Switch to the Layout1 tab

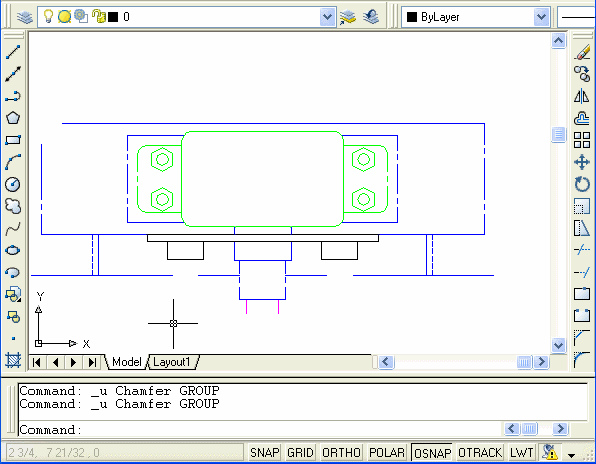coord(172,362)
